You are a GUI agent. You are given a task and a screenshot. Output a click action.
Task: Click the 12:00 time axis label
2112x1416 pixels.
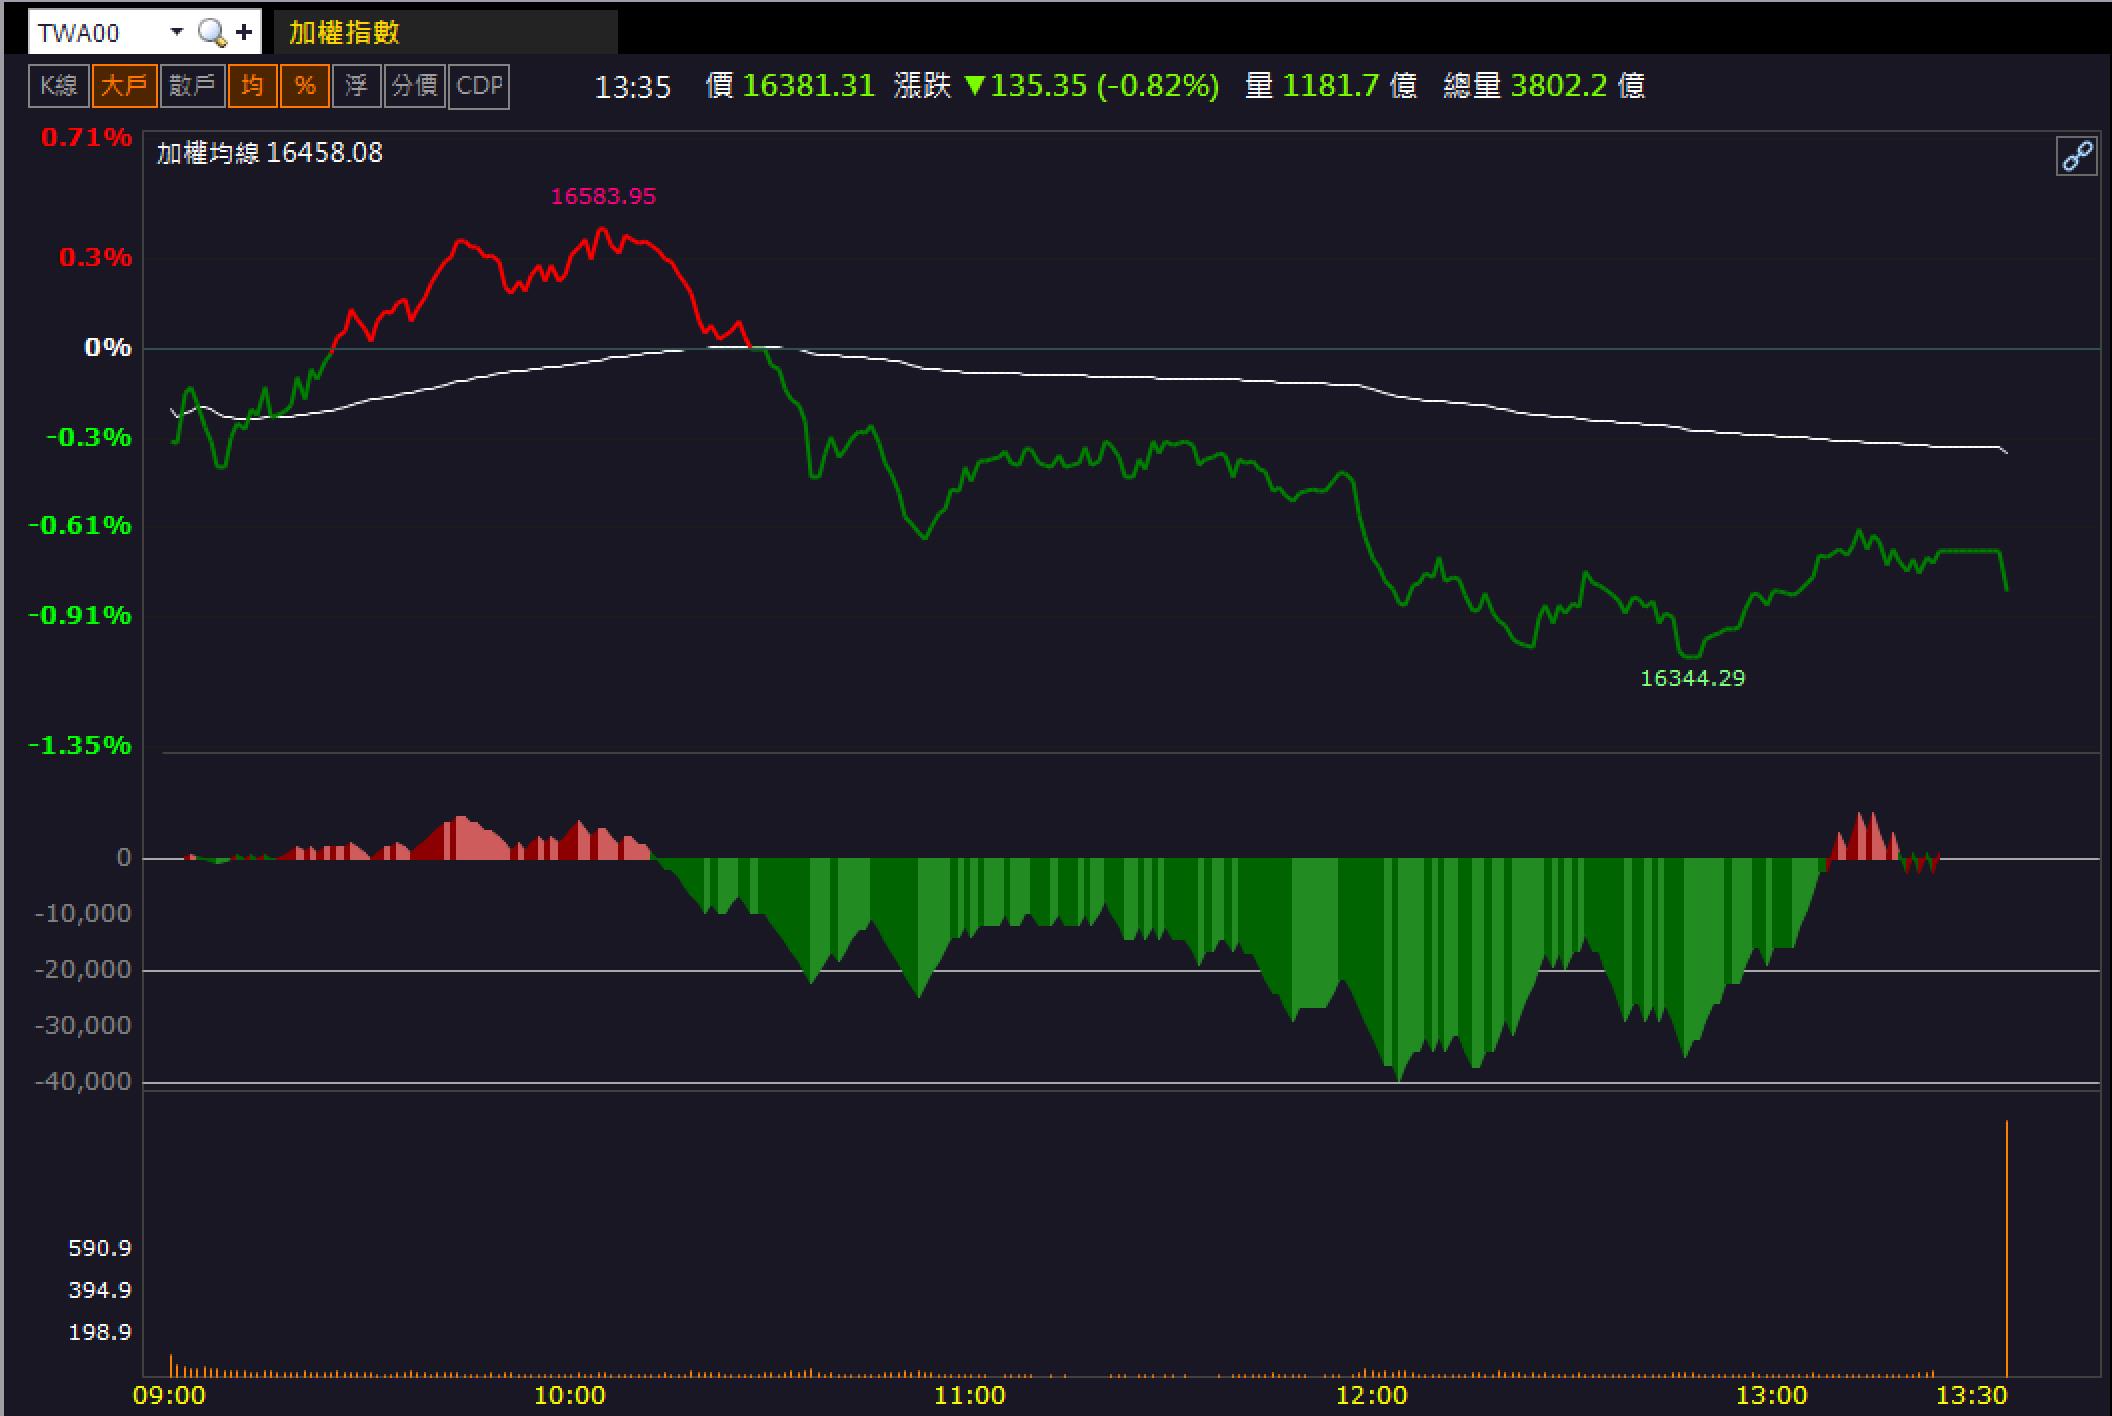(1371, 1396)
